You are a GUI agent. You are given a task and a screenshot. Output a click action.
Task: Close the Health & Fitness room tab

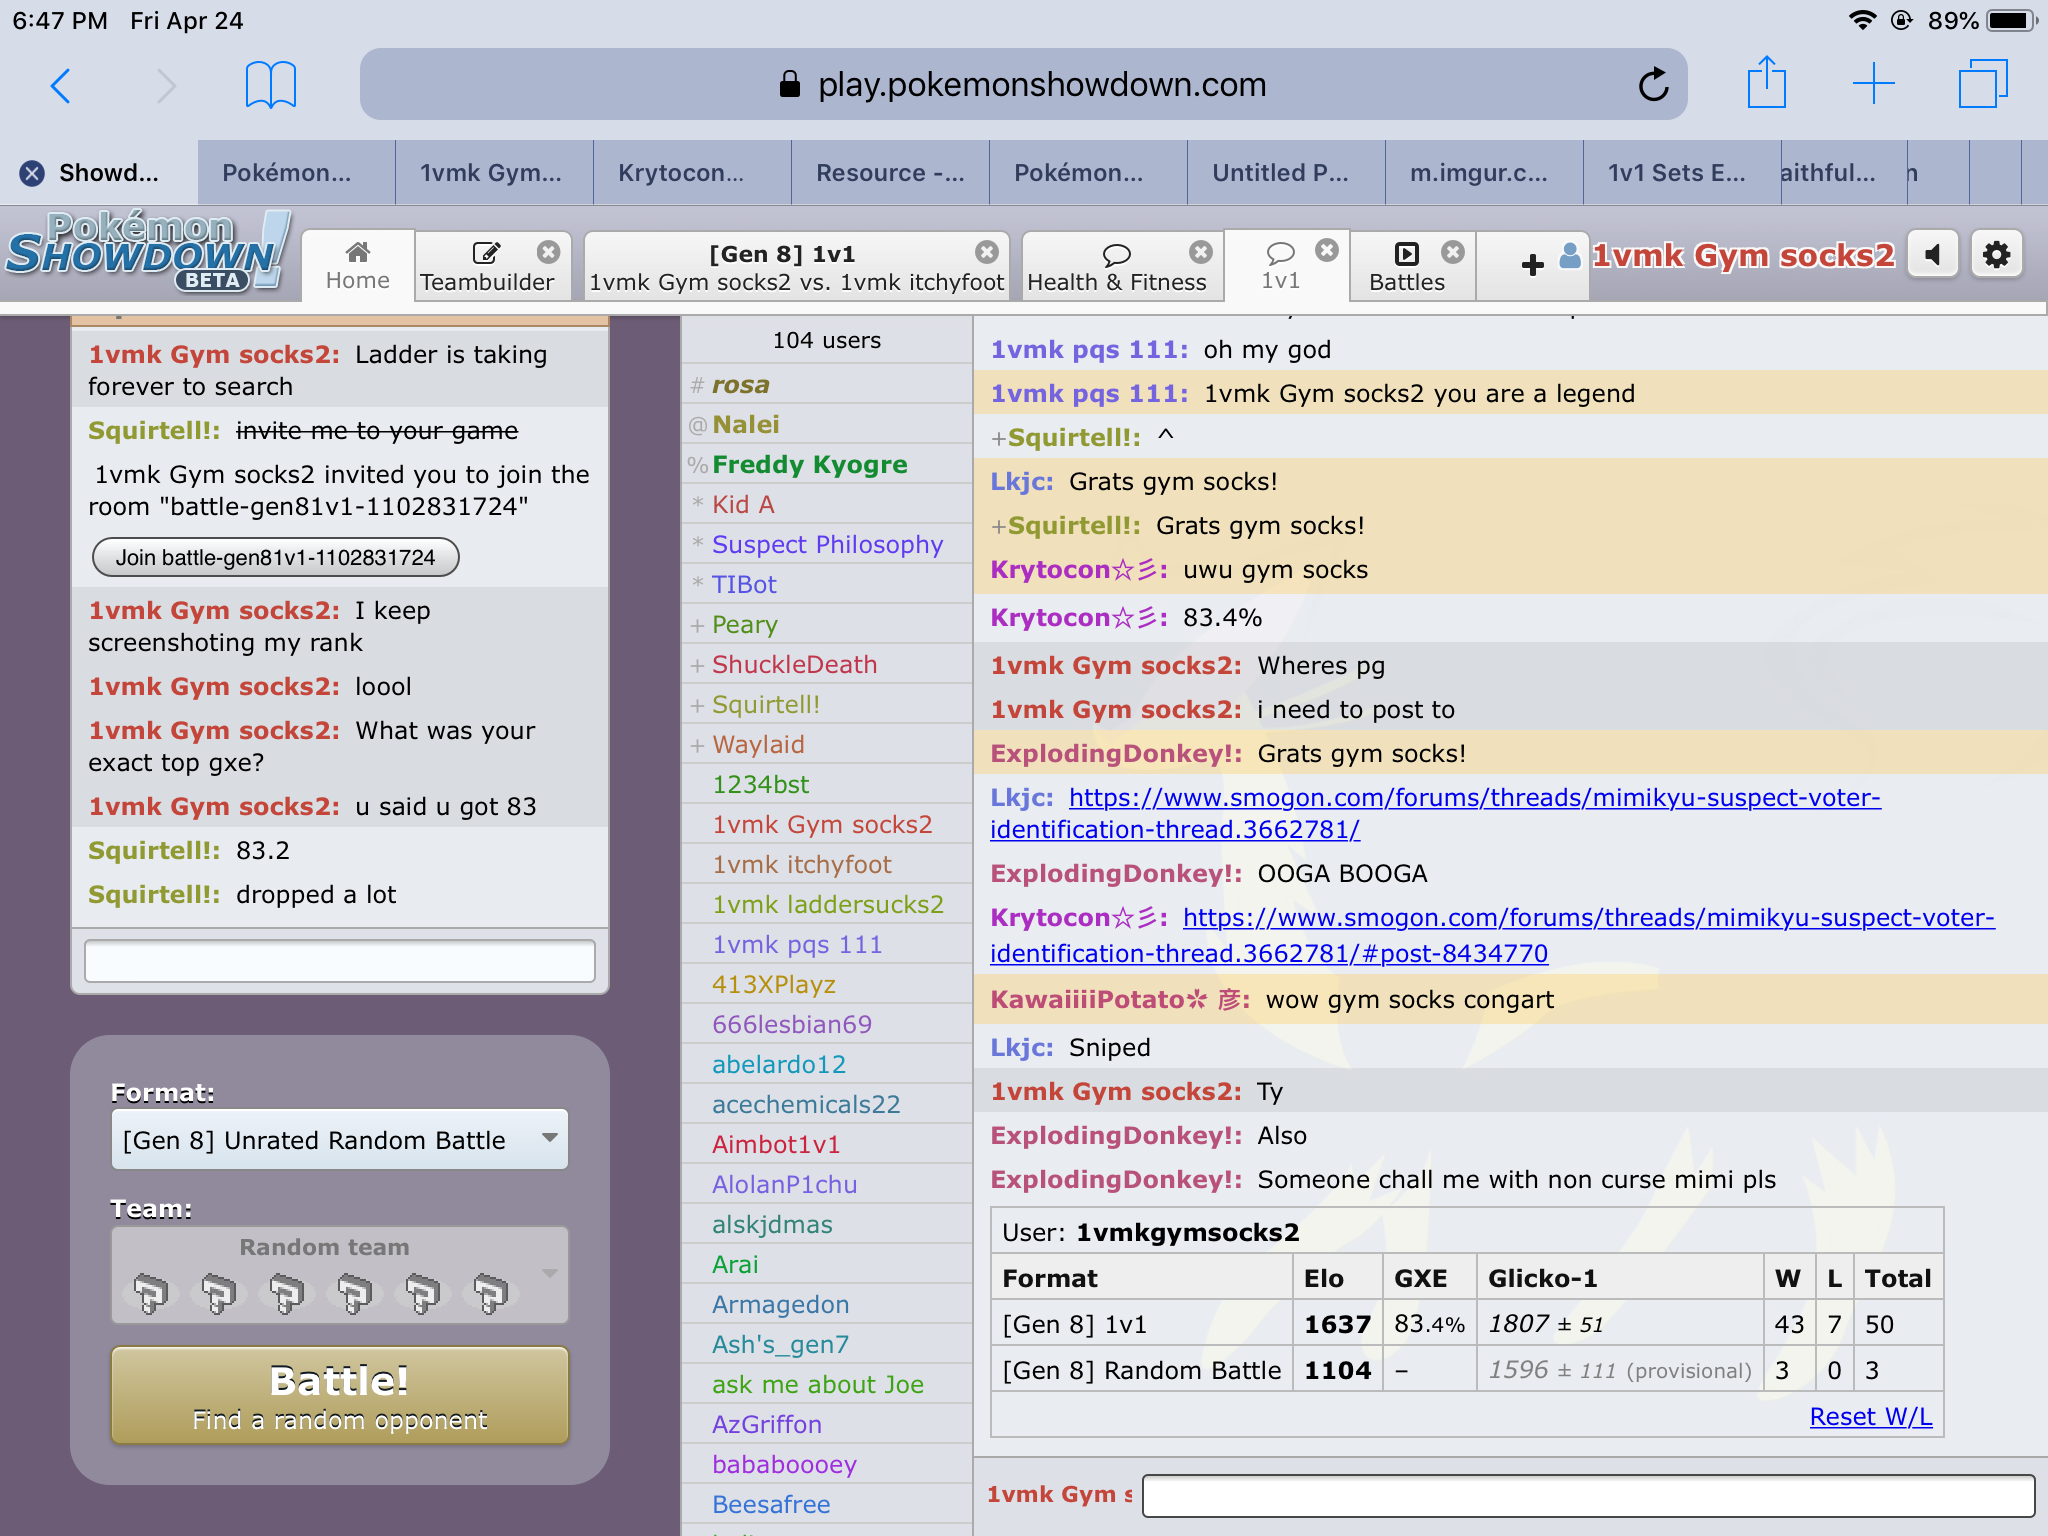pos(1200,252)
